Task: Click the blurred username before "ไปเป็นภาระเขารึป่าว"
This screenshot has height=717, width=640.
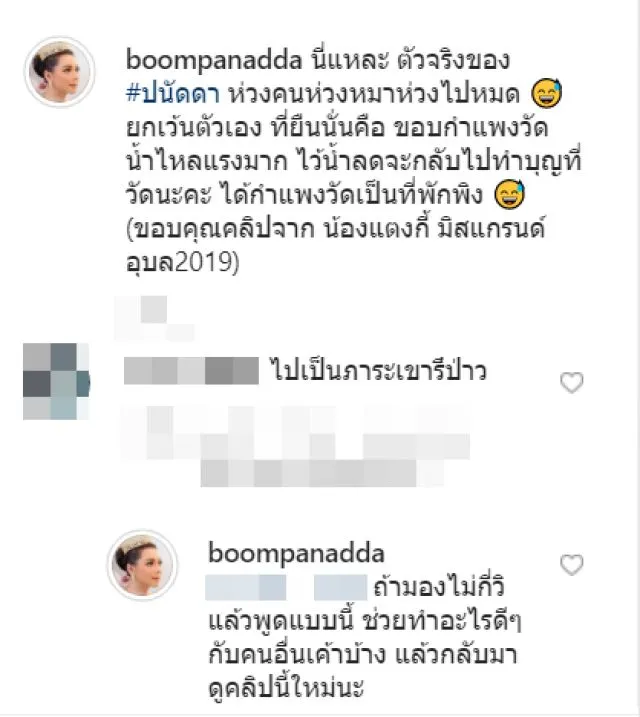Action: tap(191, 370)
